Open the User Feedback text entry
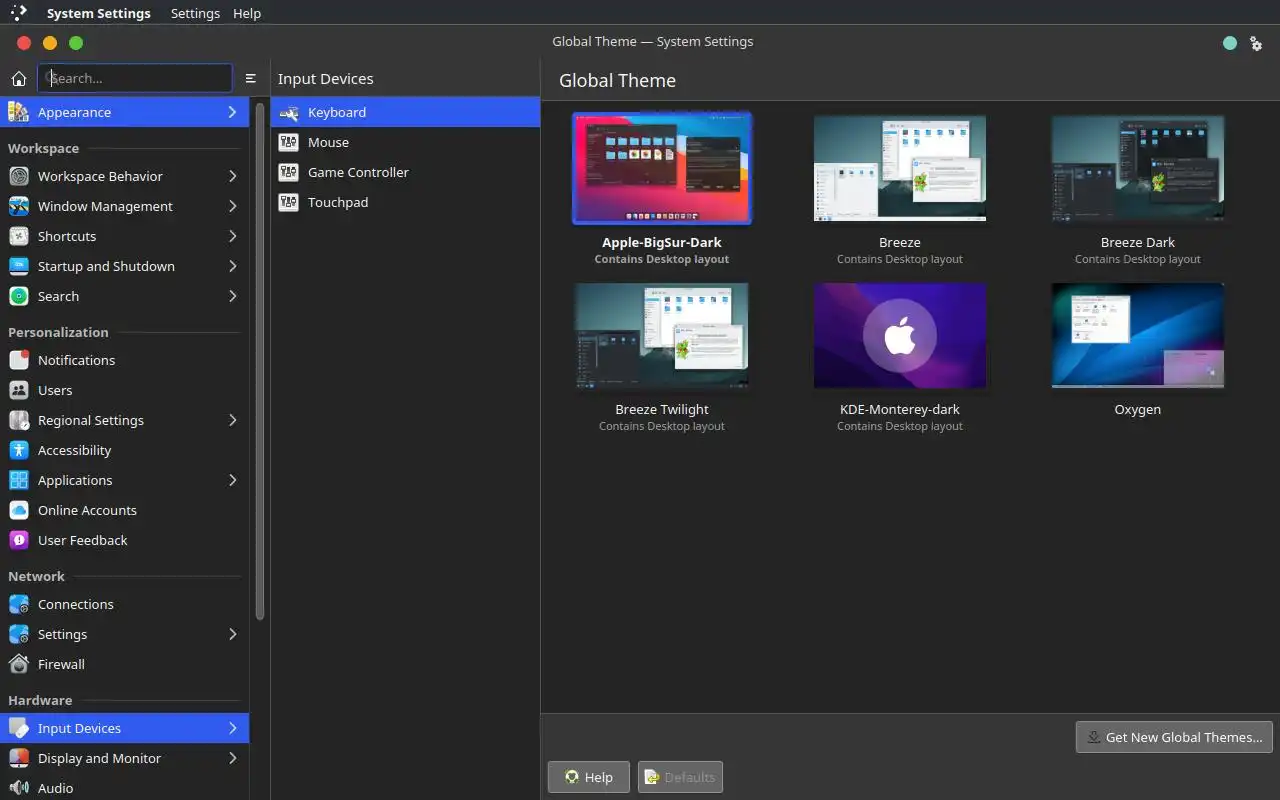 tap(83, 540)
